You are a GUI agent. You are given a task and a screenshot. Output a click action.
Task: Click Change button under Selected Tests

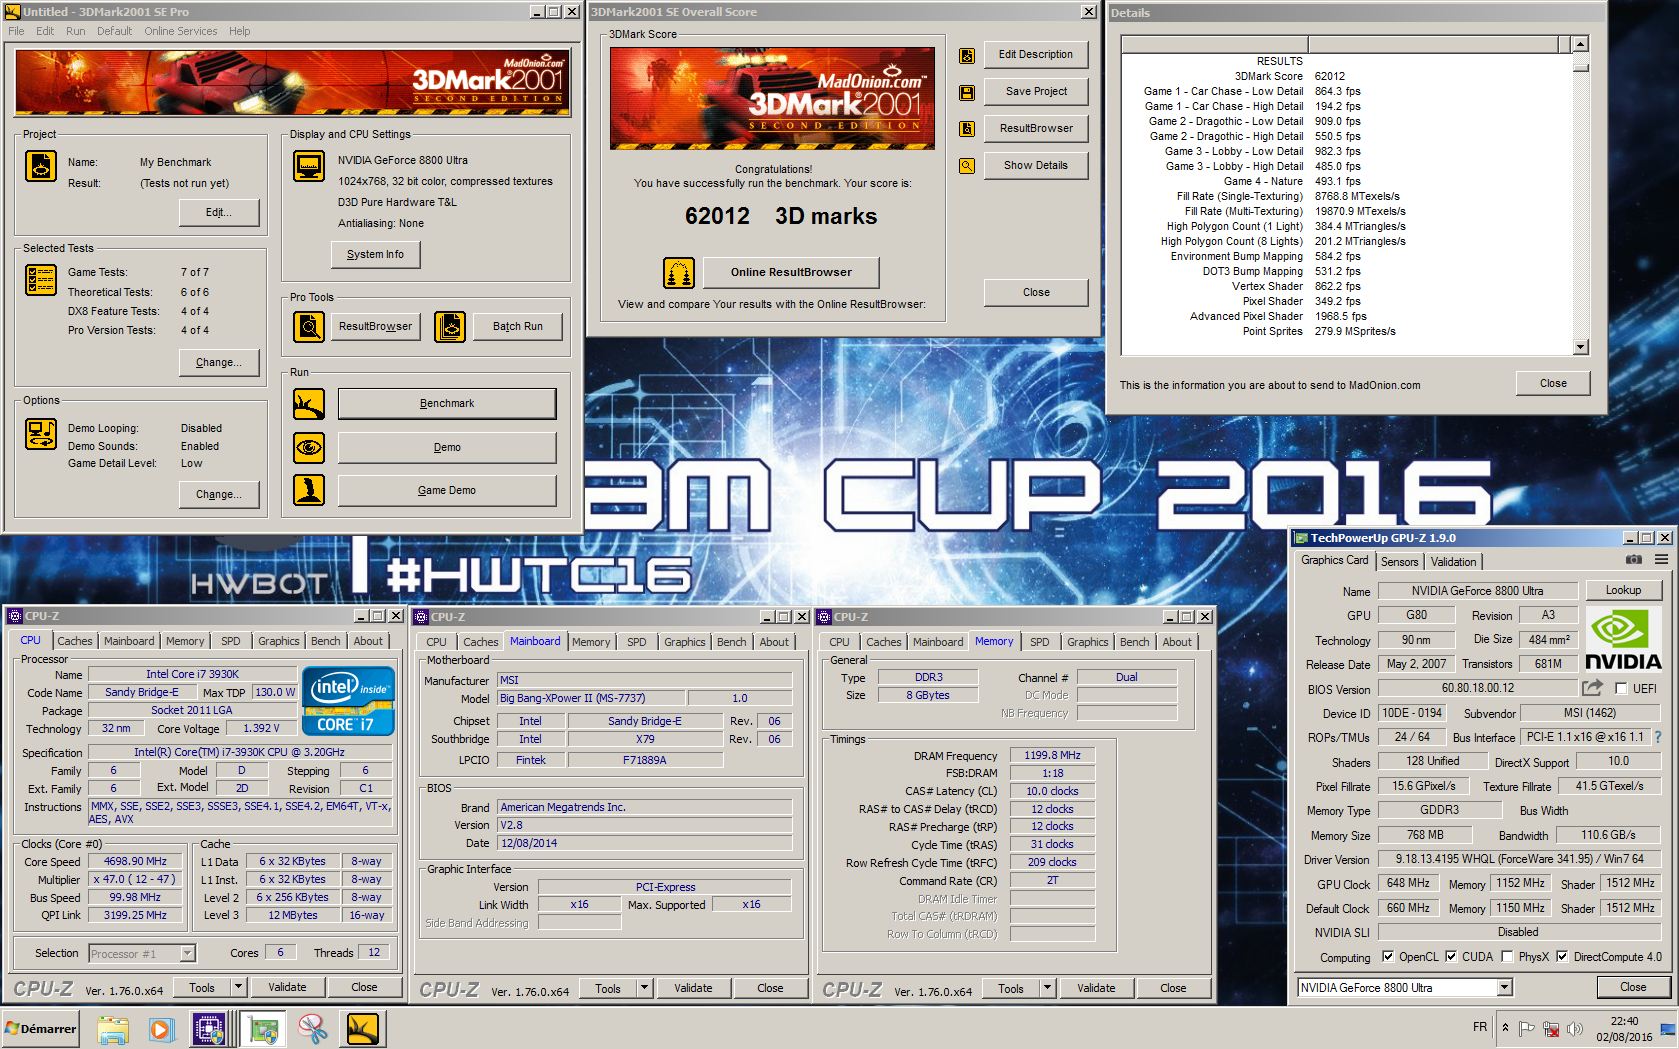click(218, 363)
